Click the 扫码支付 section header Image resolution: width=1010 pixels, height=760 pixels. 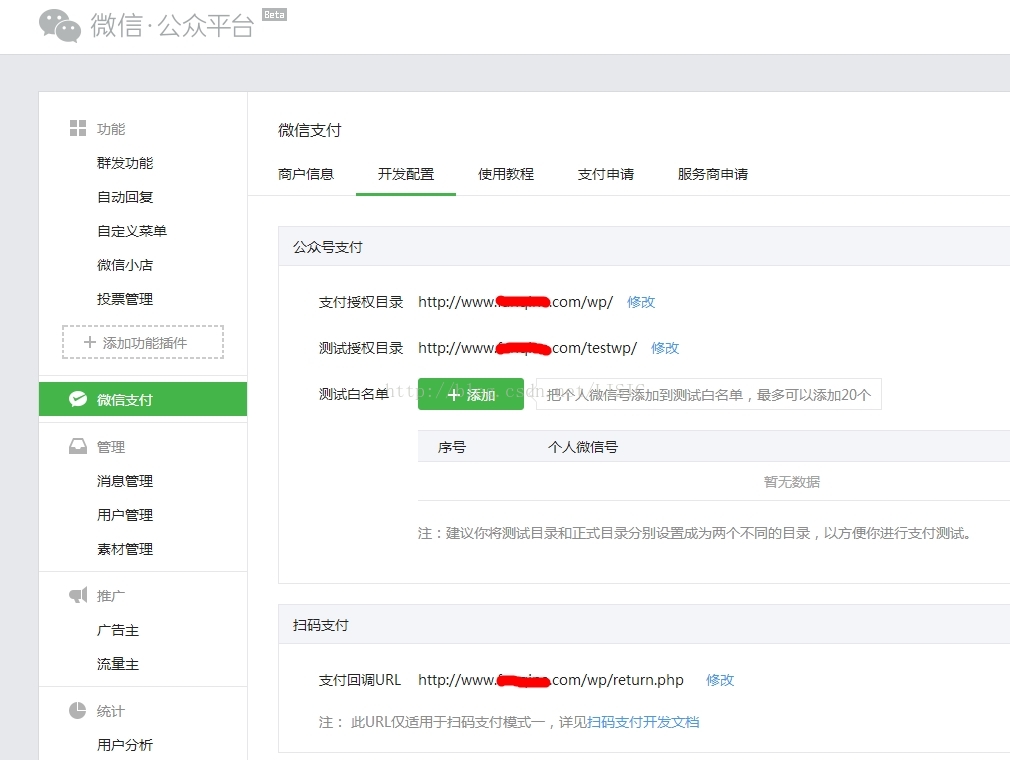coord(321,625)
